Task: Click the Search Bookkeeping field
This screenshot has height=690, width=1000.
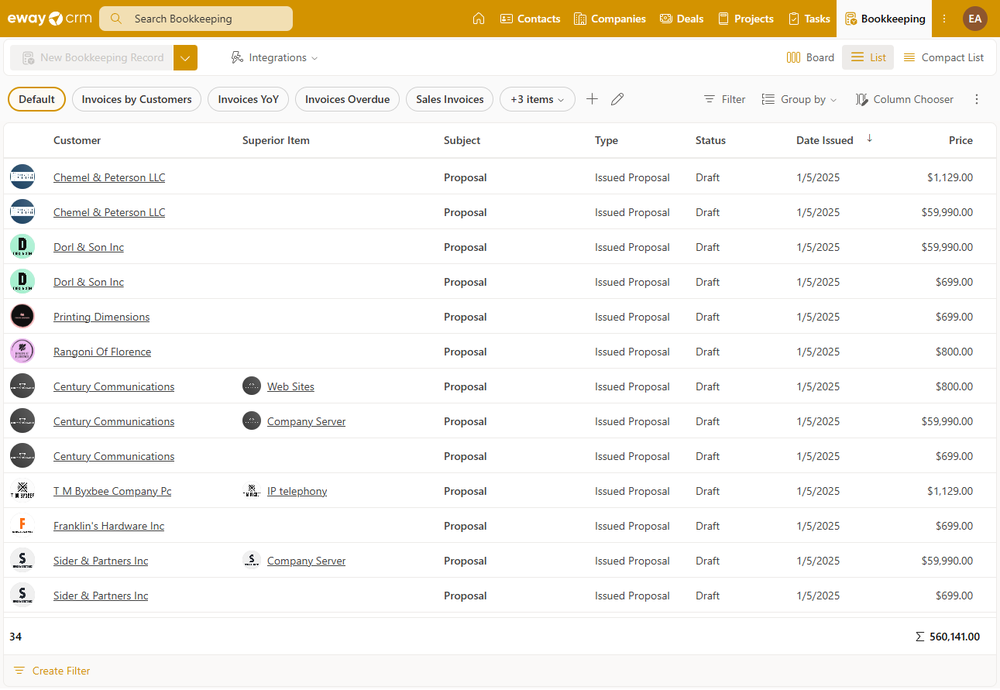Action: (x=196, y=19)
